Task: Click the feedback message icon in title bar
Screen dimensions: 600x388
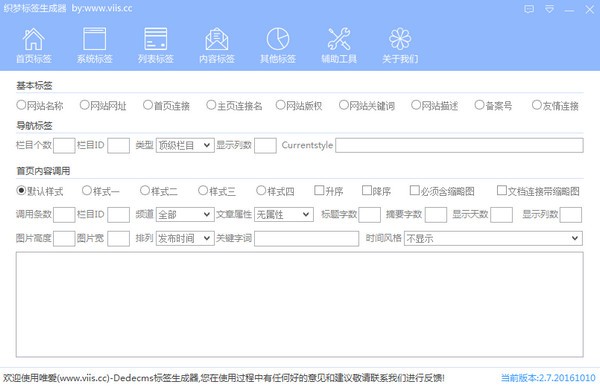Action: (529, 9)
